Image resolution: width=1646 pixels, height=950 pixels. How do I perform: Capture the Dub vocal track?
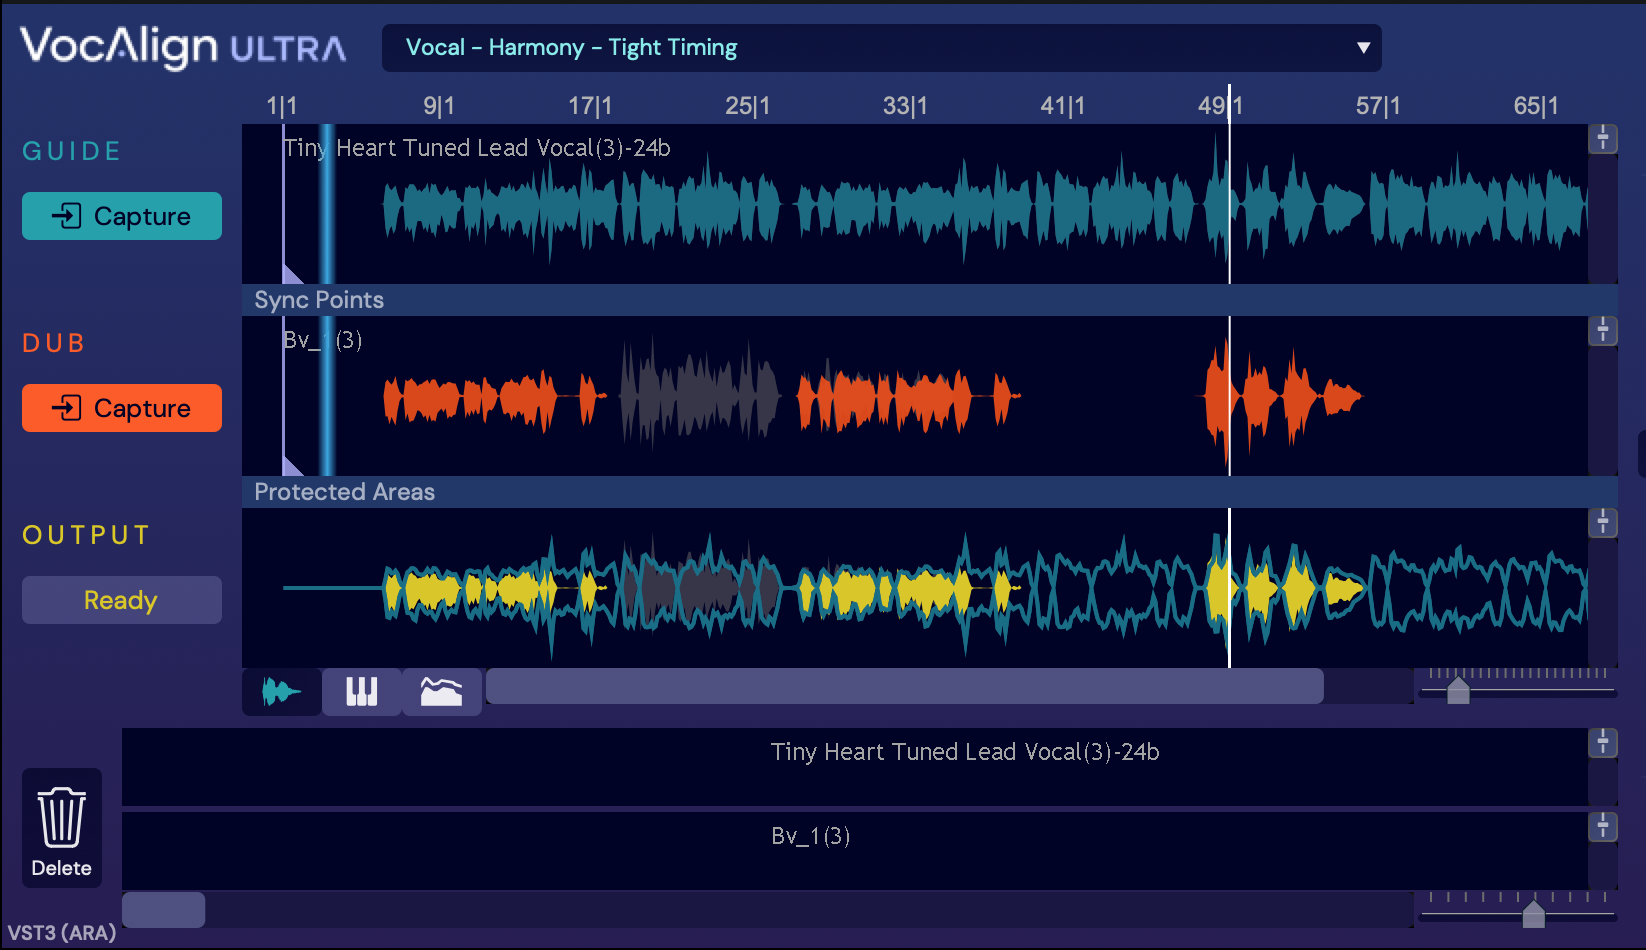(x=121, y=407)
